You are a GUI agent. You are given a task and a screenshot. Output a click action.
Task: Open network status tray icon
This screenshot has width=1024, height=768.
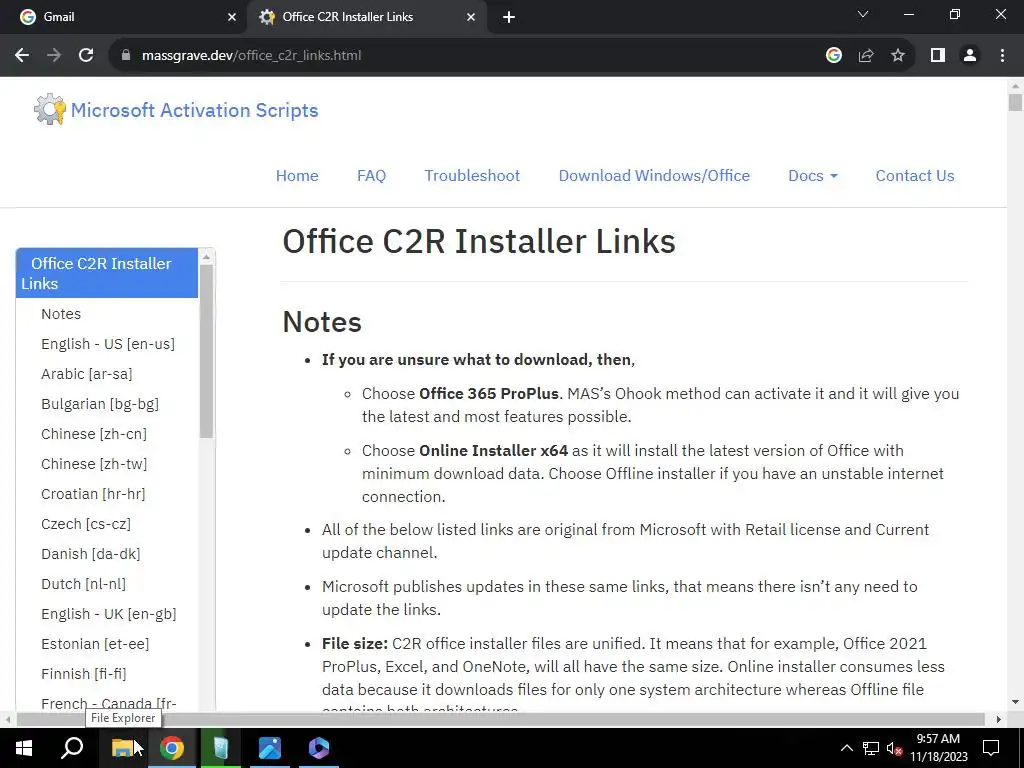[x=871, y=748]
